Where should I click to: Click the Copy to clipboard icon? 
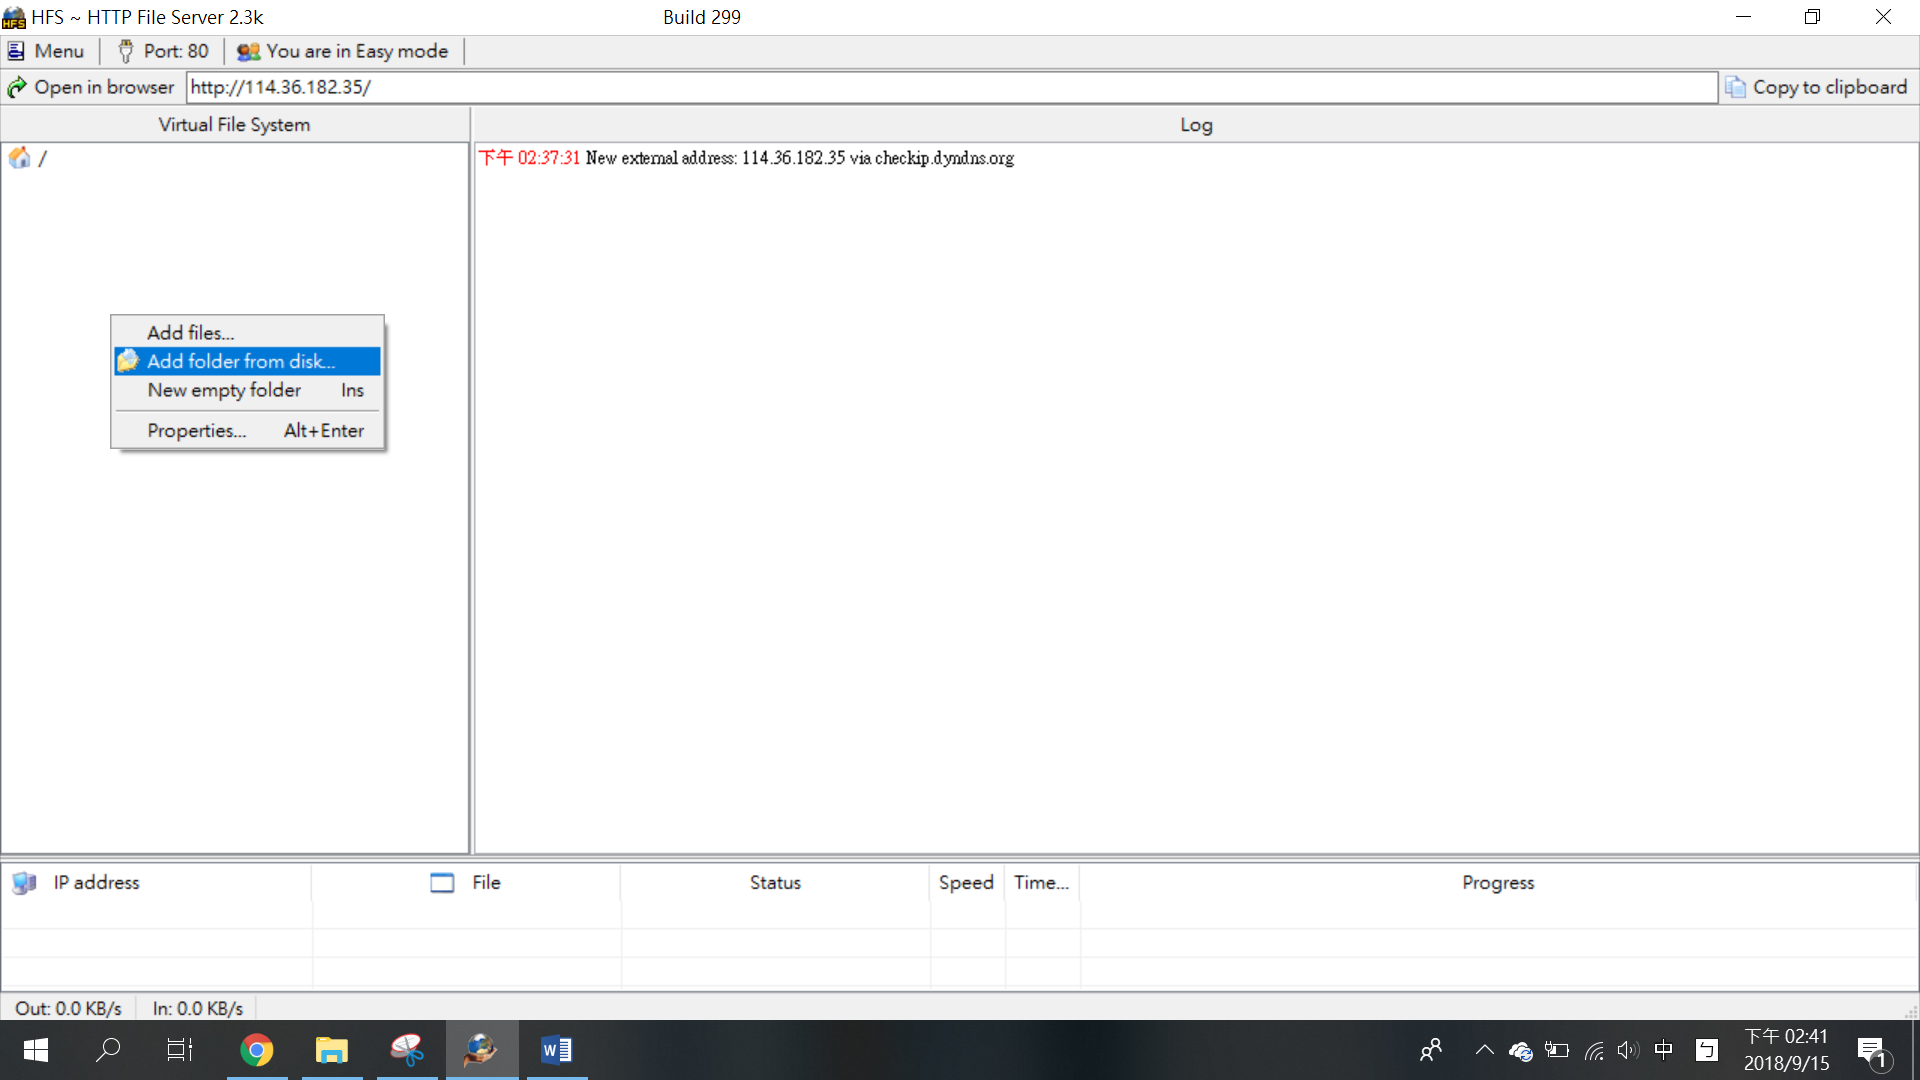1736,88
